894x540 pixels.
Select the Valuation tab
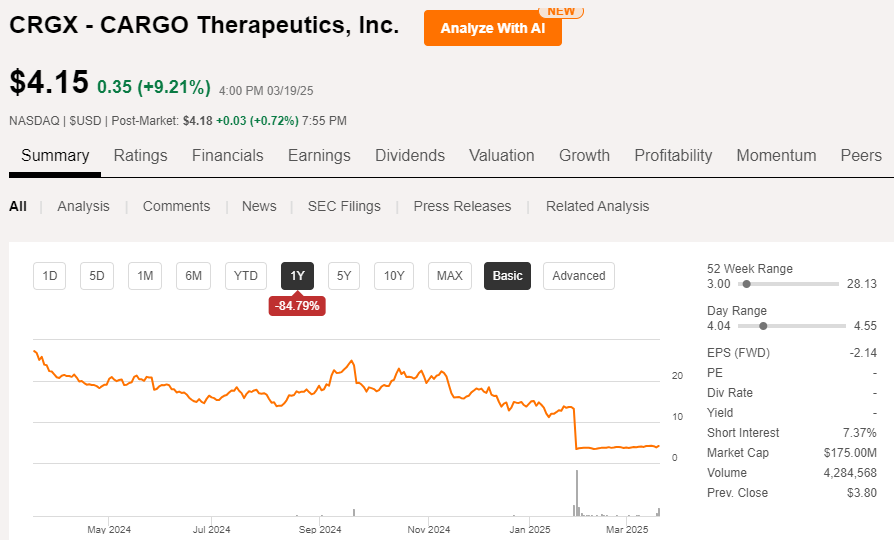click(501, 155)
